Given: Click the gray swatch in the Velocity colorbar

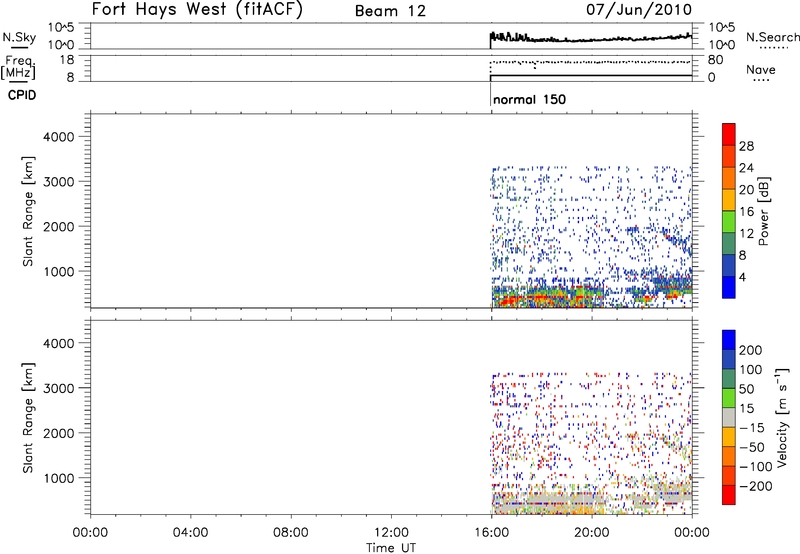Looking at the screenshot, I should 729,417.
